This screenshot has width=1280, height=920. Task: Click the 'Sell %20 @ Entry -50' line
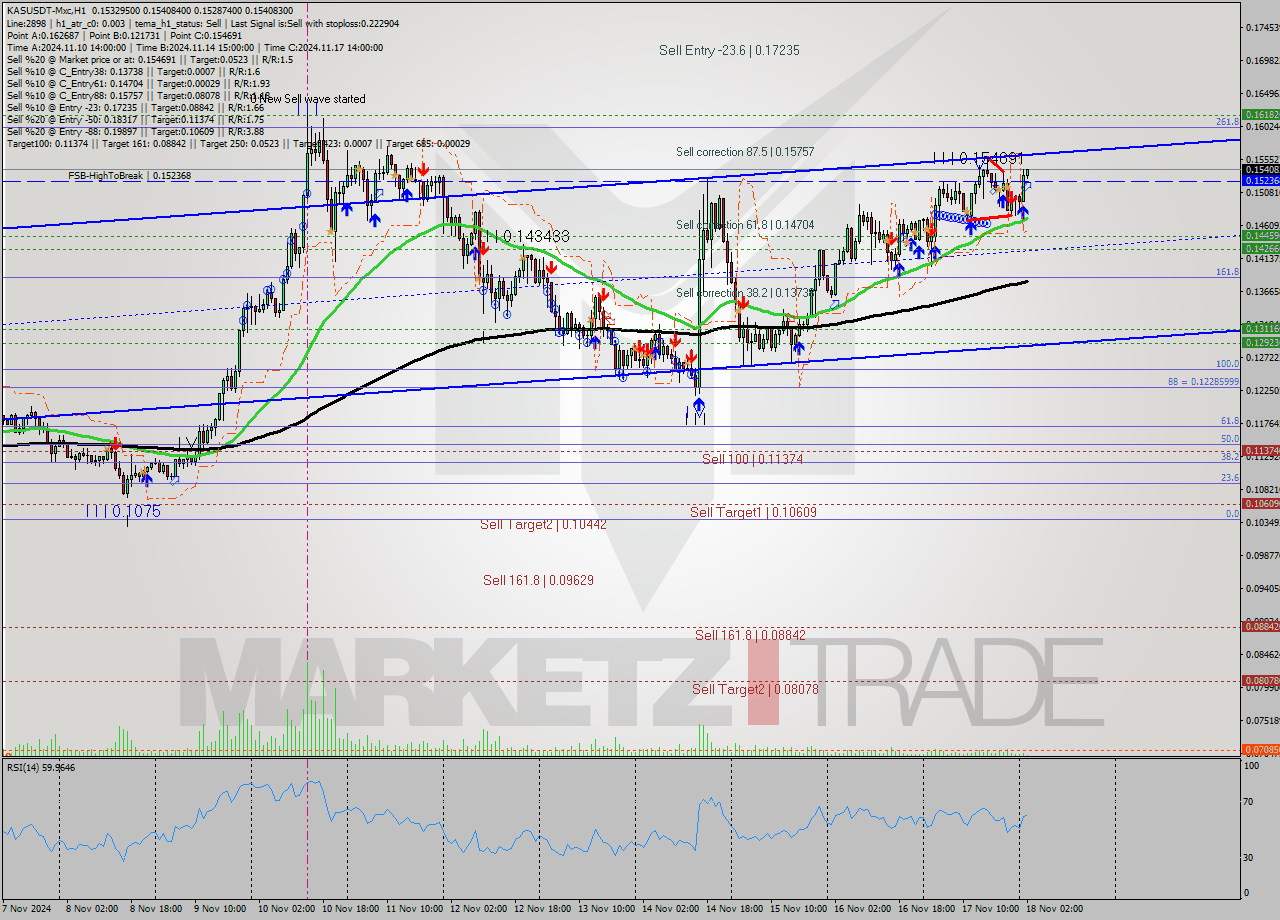point(135,119)
